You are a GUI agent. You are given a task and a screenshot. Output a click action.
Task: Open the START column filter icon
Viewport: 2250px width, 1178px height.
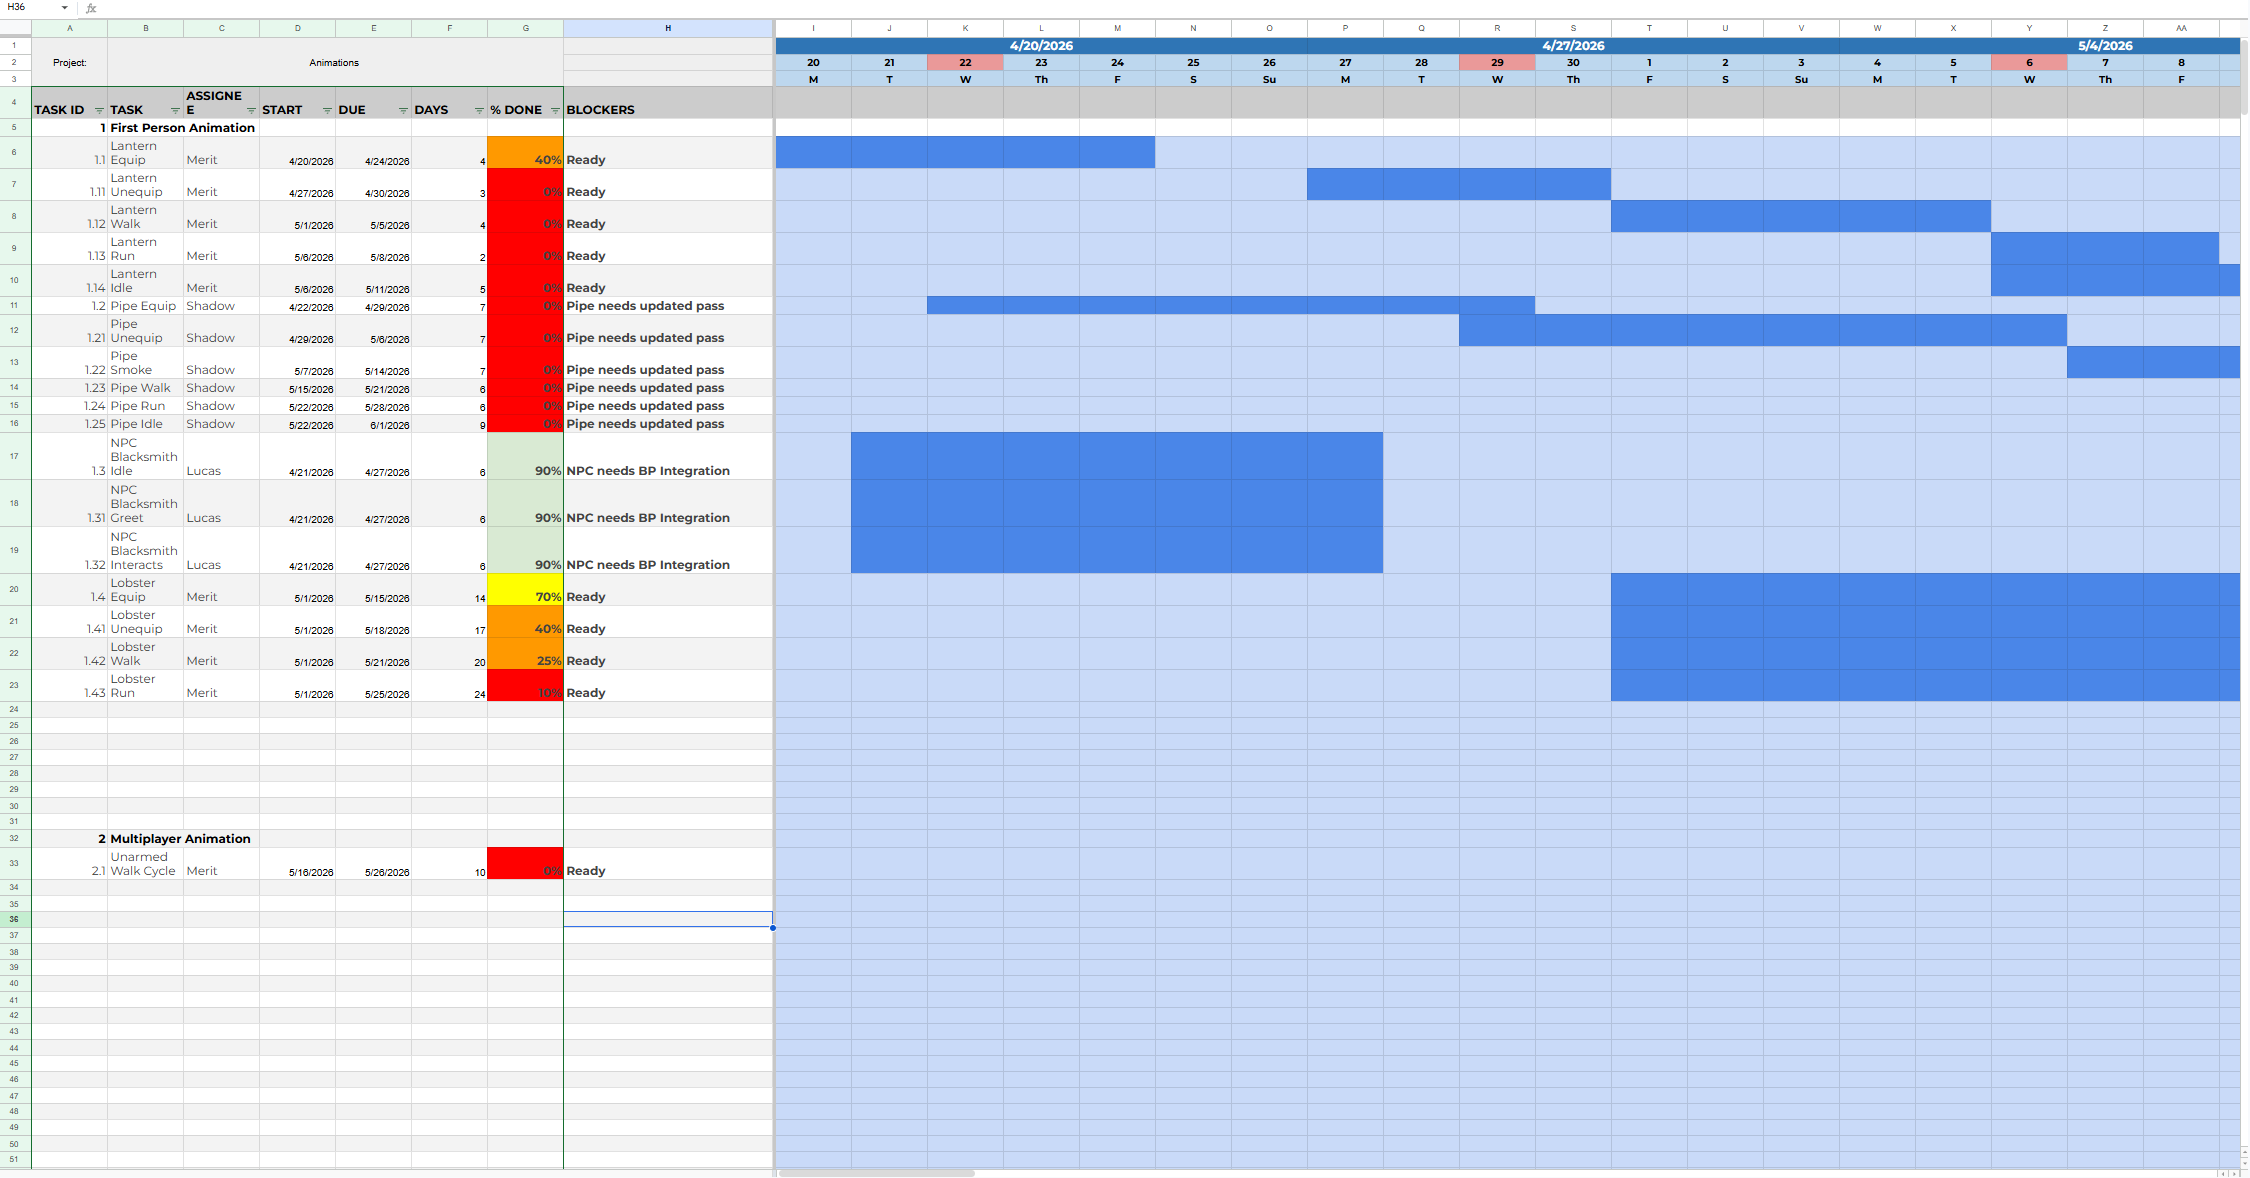[327, 111]
